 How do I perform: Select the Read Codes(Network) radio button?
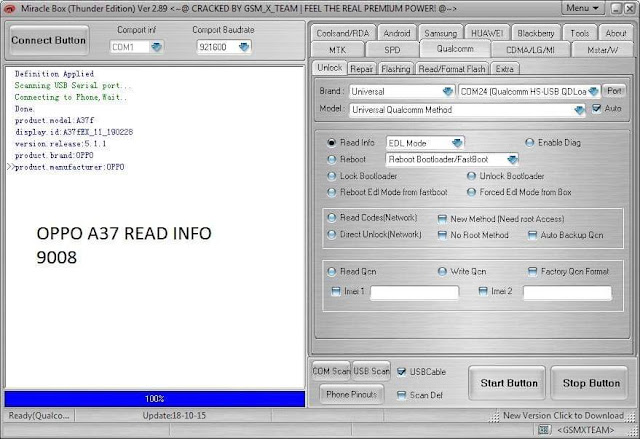331,217
